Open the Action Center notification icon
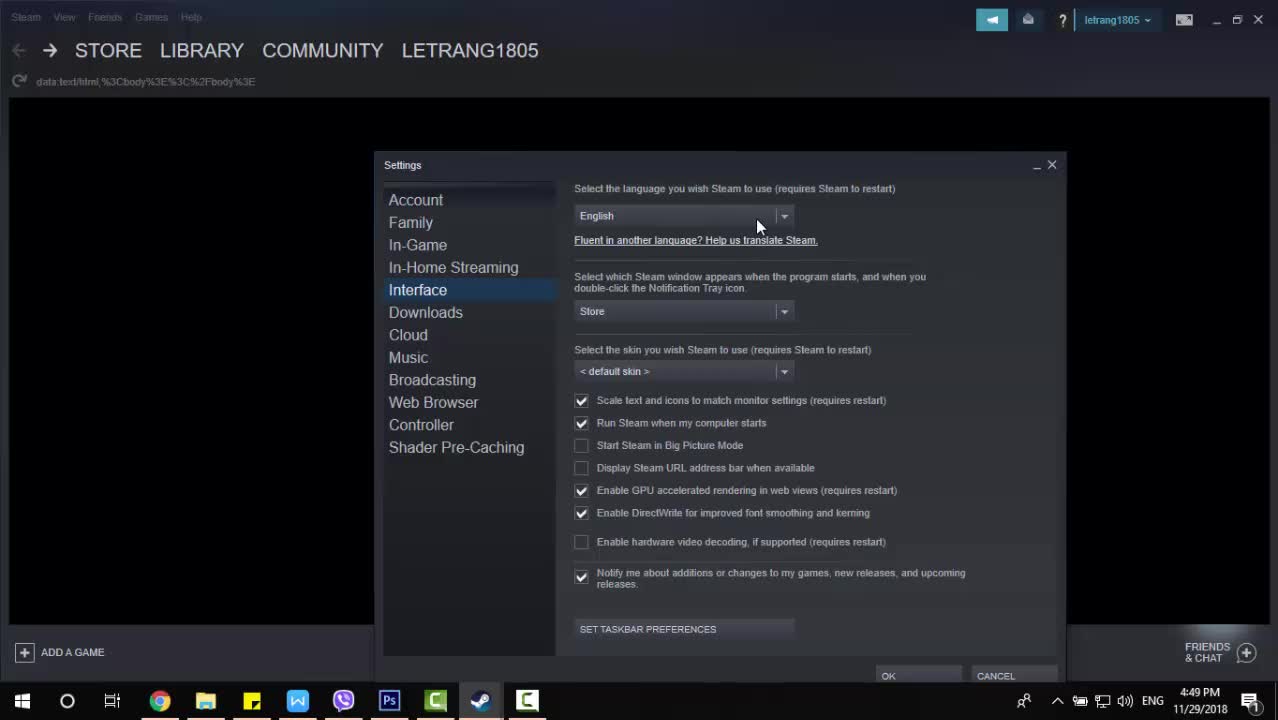 tap(1249, 701)
